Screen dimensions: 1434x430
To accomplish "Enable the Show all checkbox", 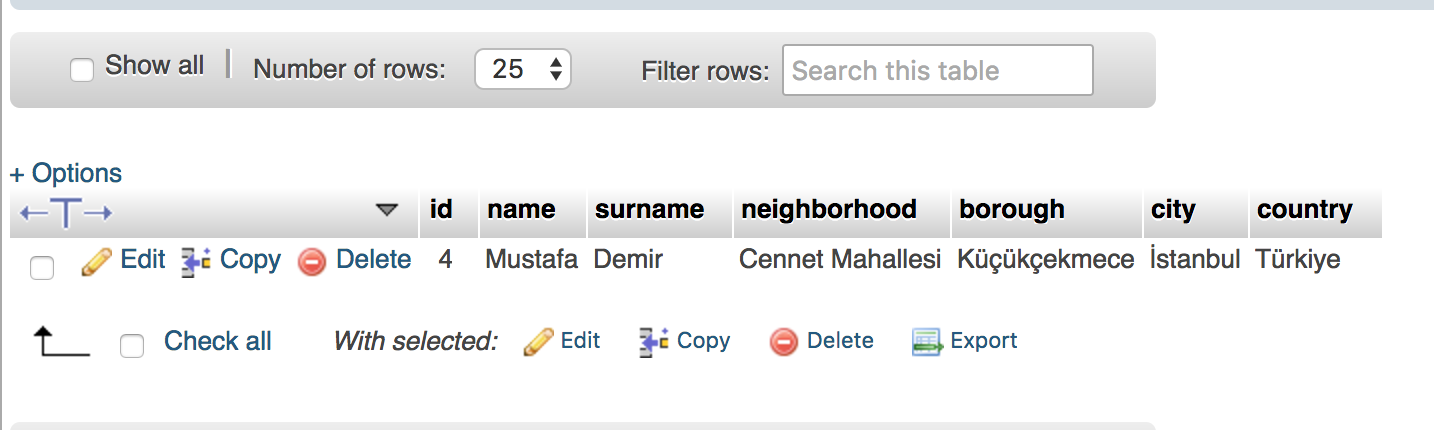I will pyautogui.click(x=82, y=70).
